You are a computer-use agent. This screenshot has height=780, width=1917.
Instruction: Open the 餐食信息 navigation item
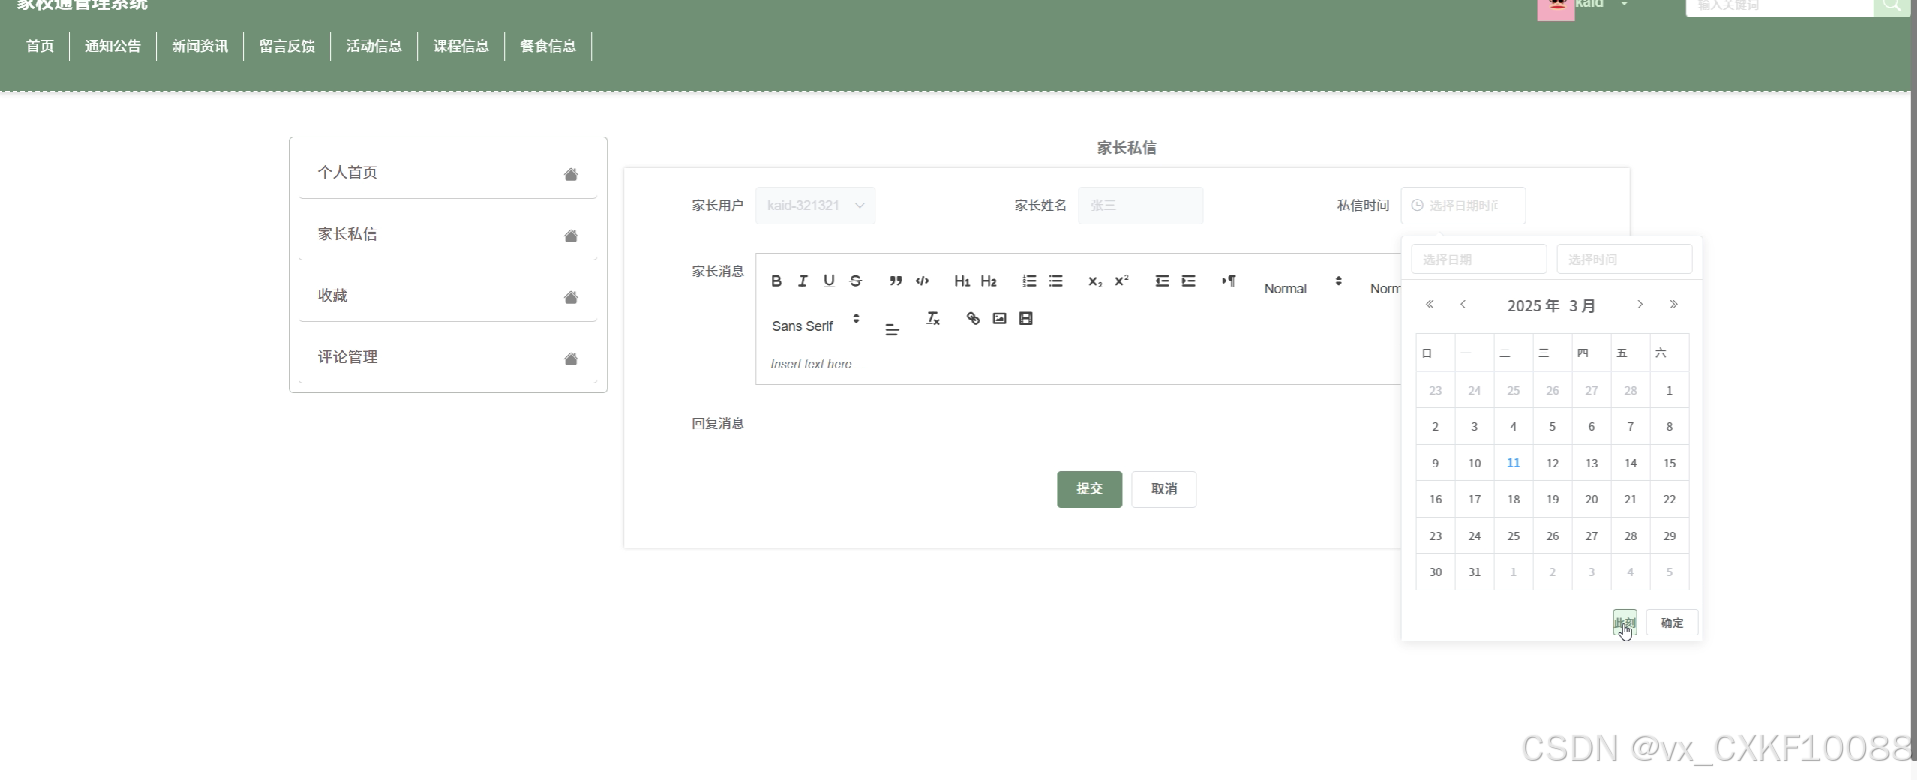[x=548, y=46]
